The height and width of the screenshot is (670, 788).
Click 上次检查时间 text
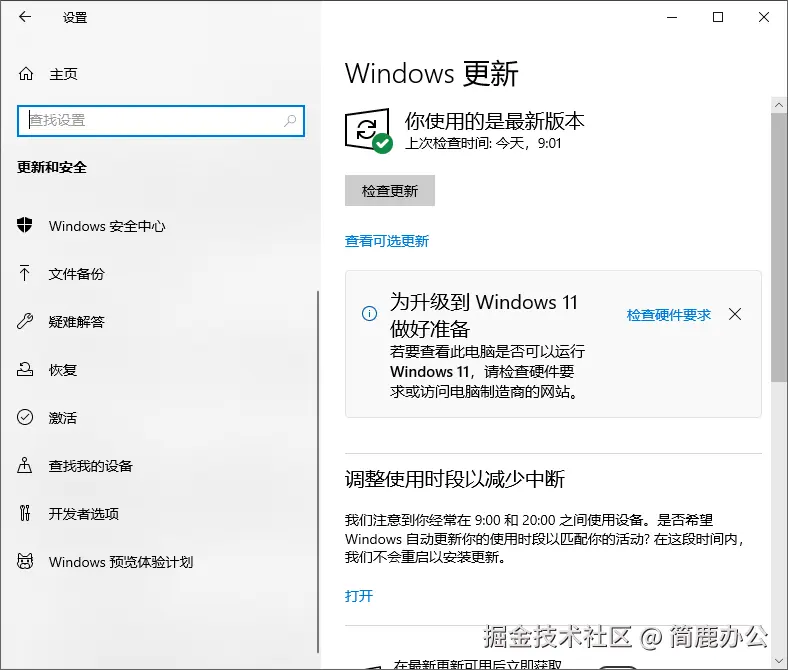coord(482,143)
